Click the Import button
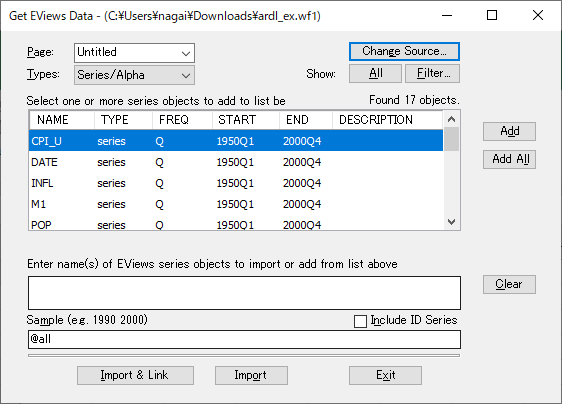The height and width of the screenshot is (404, 562). (x=251, y=375)
